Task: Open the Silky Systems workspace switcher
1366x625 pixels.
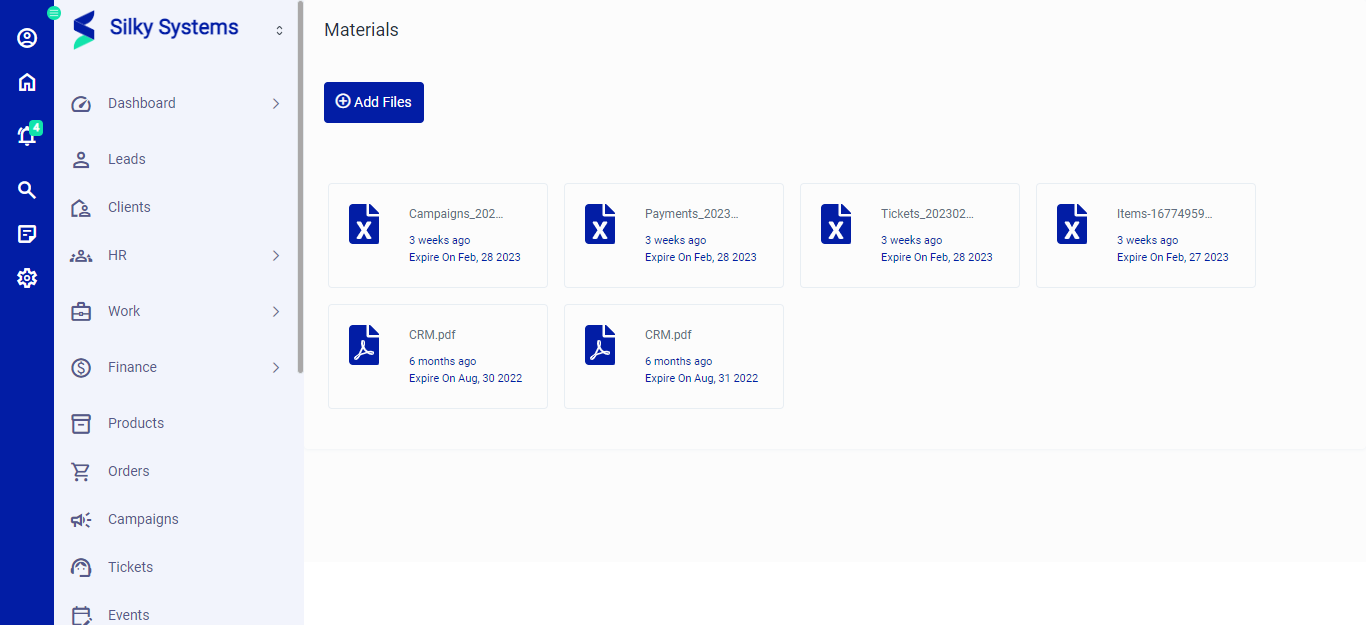Action: click(x=279, y=31)
